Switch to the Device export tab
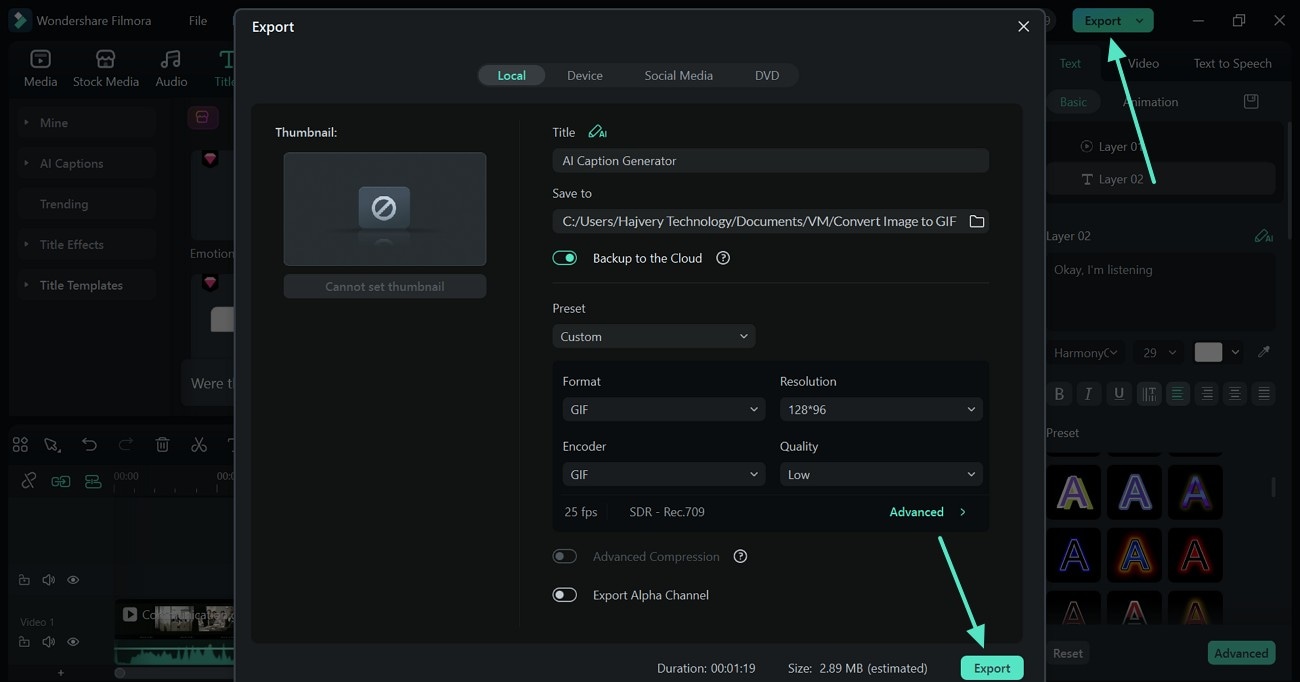The width and height of the screenshot is (1300, 682). pos(585,75)
